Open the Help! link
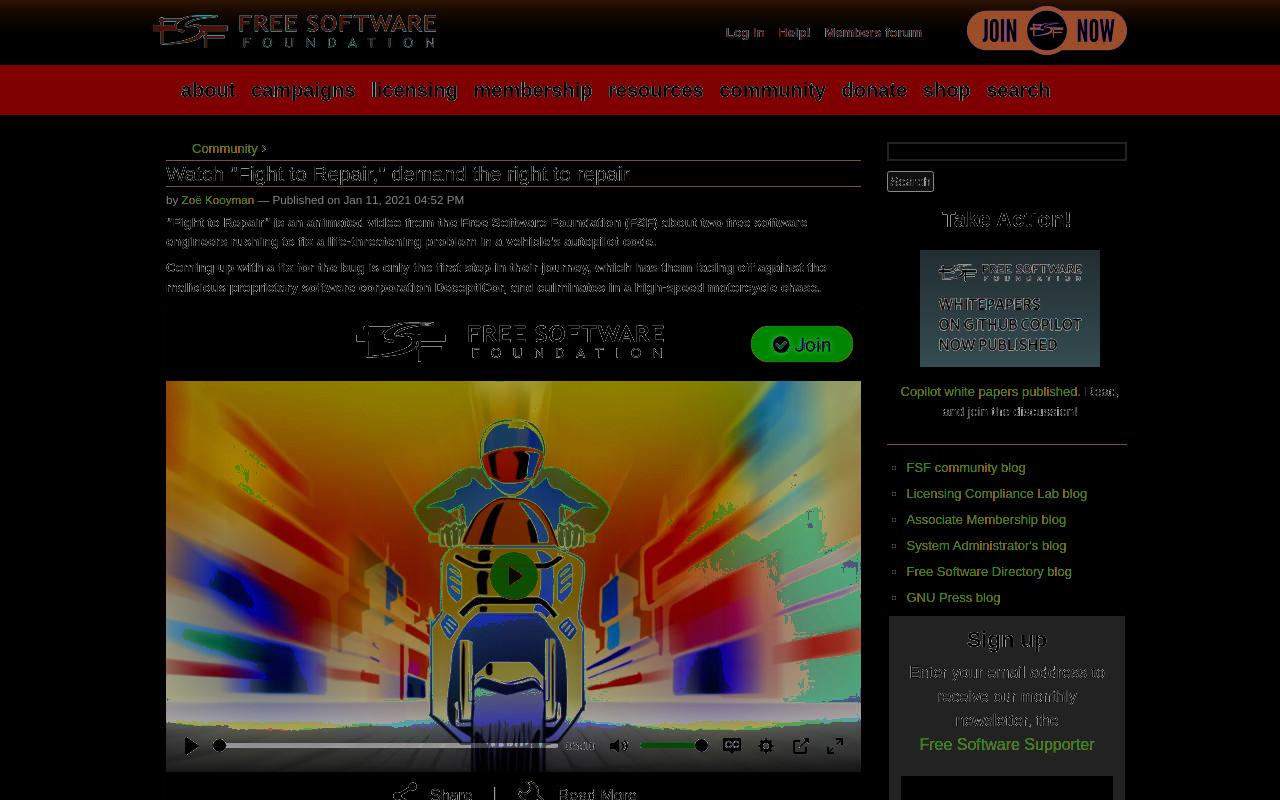 [x=794, y=33]
